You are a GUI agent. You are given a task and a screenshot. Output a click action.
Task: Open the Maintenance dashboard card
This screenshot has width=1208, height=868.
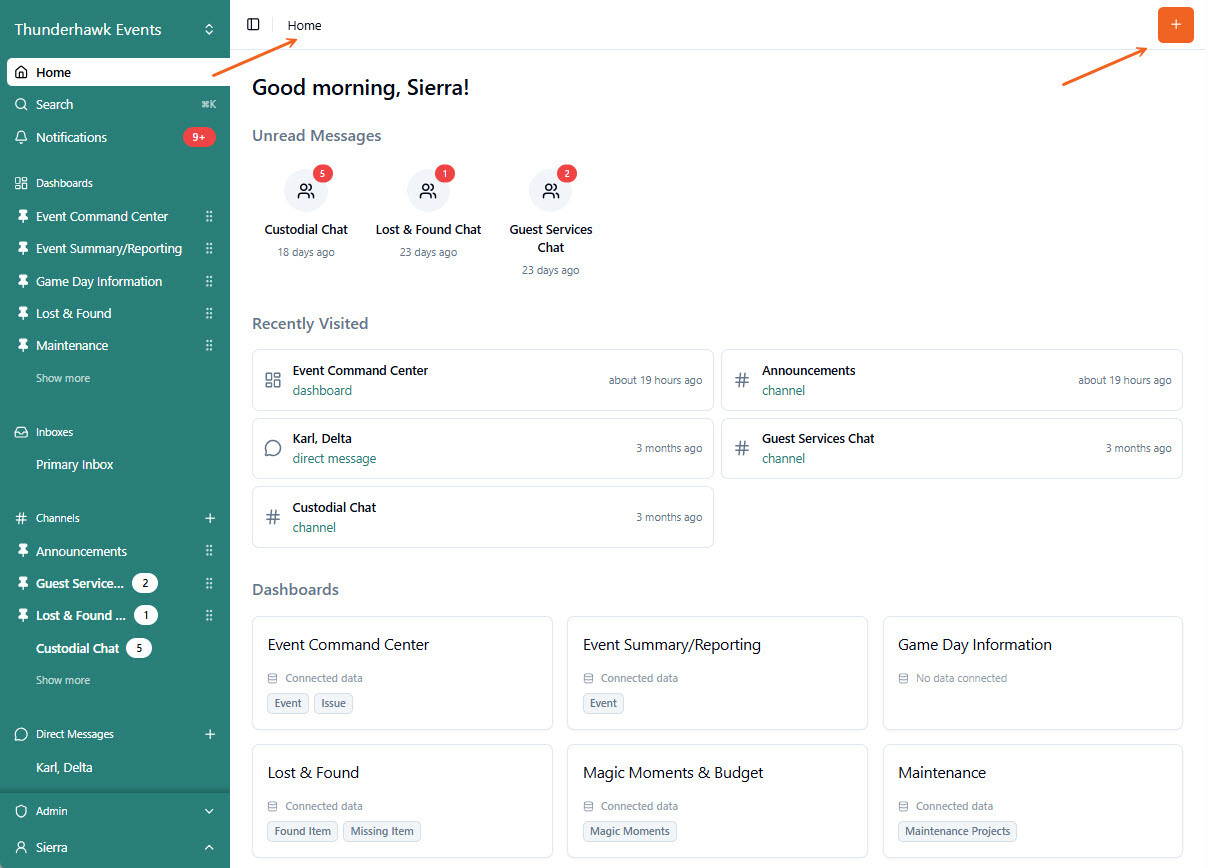(1033, 801)
